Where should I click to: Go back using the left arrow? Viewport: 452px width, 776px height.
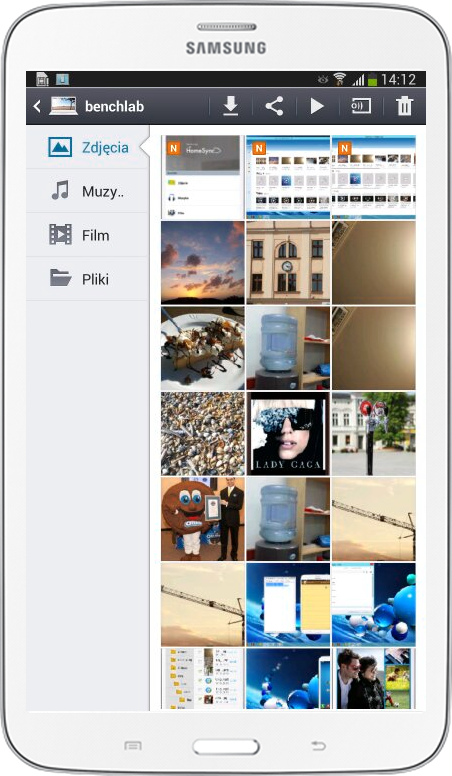37,106
